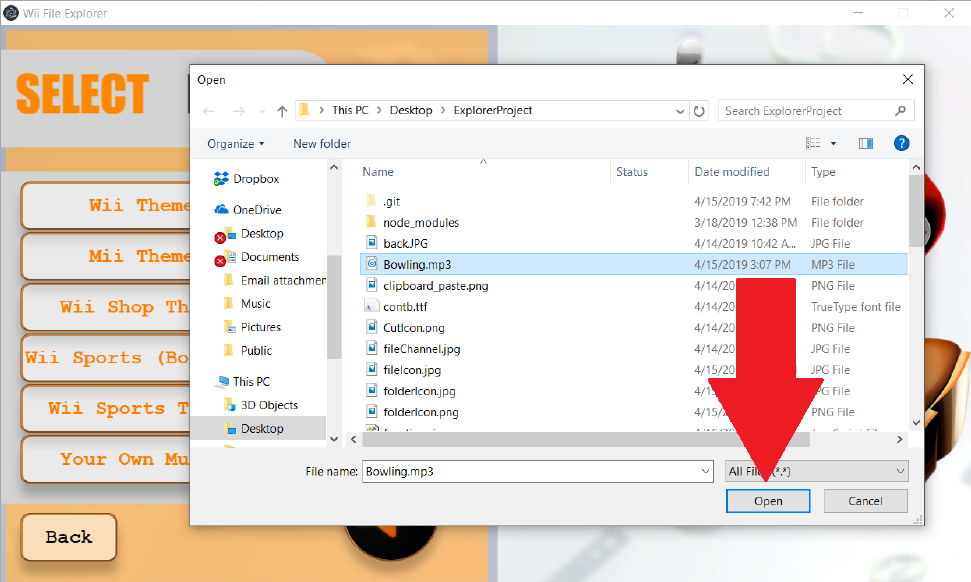The height and width of the screenshot is (582, 971).
Task: Sort by Type column header
Action: pos(823,172)
